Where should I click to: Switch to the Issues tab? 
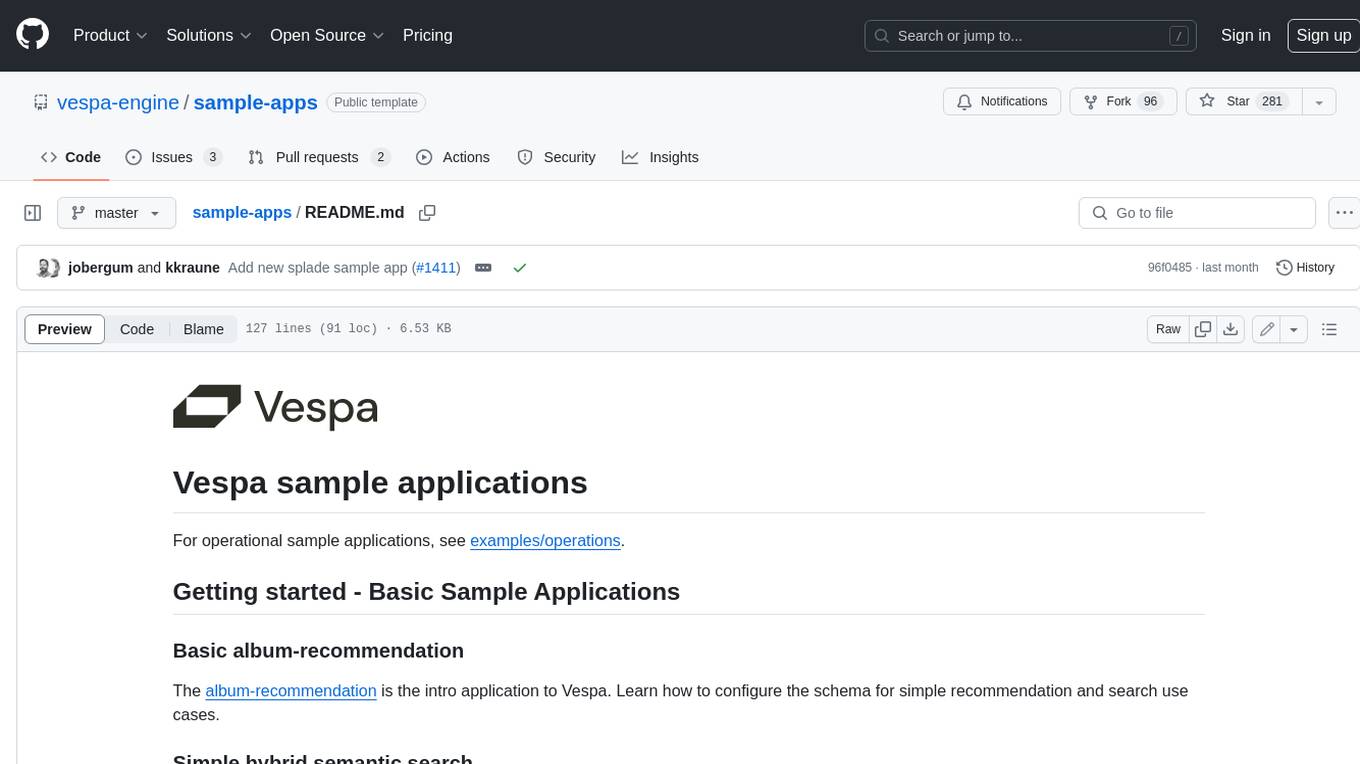[173, 157]
